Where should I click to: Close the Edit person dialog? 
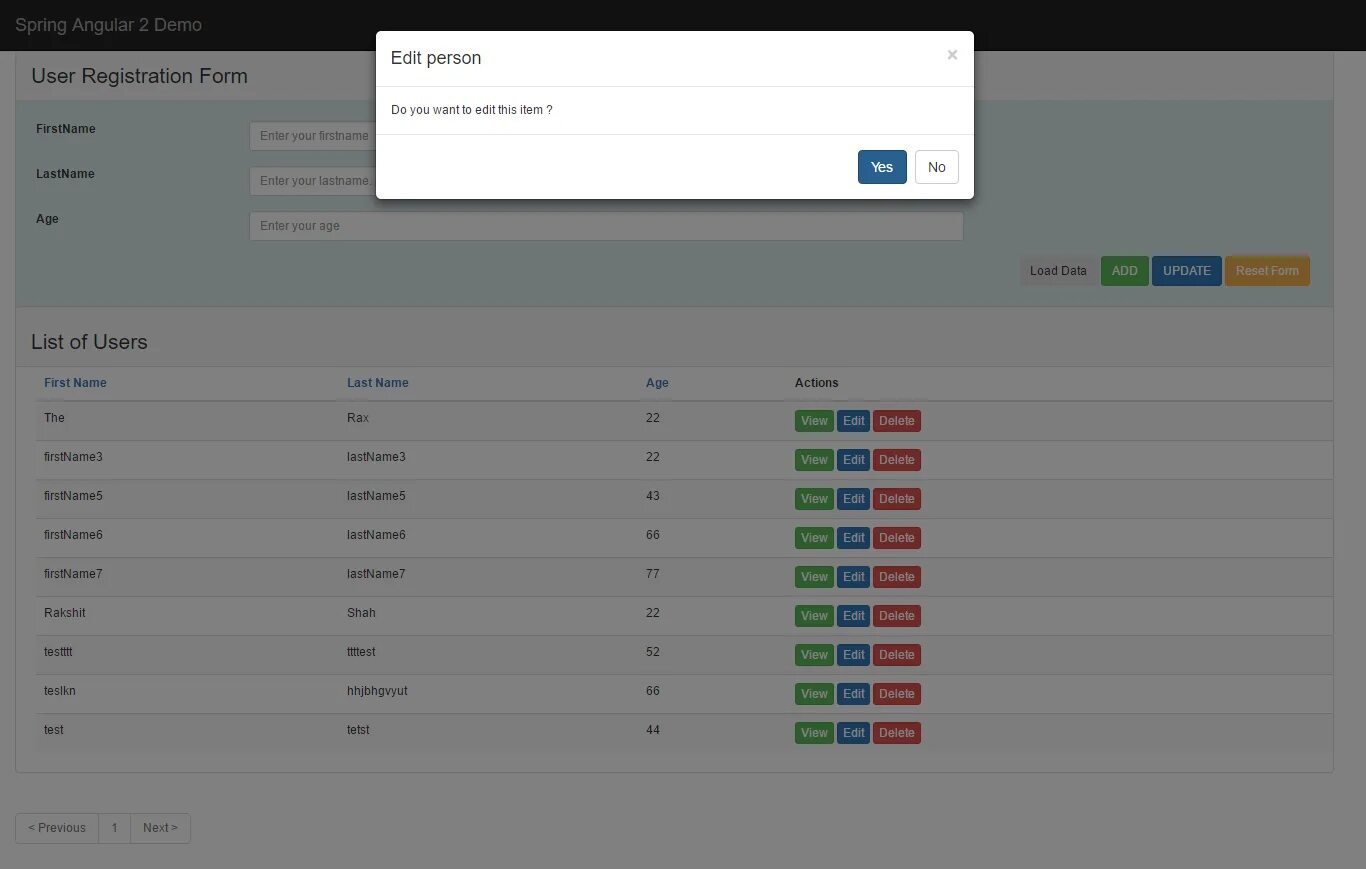952,55
